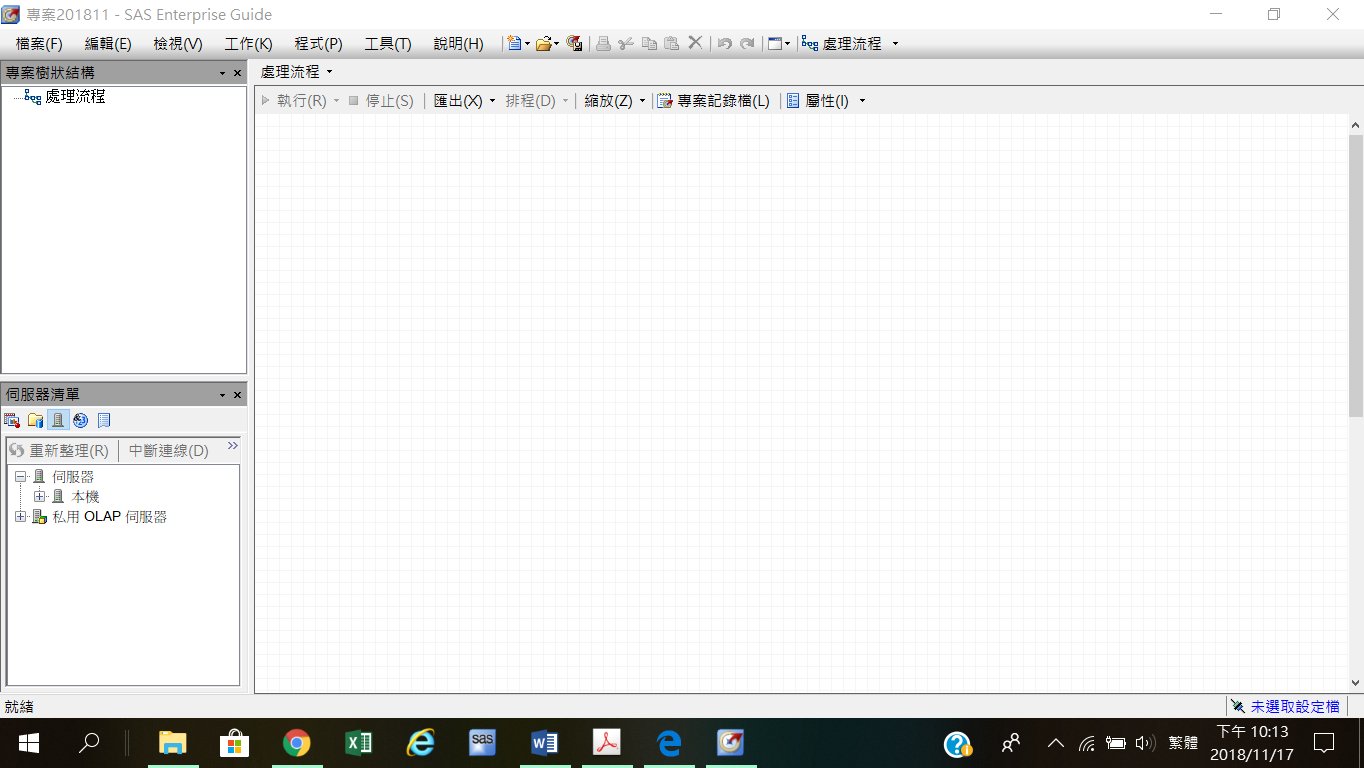Click the Paste clipboard icon

point(672,44)
